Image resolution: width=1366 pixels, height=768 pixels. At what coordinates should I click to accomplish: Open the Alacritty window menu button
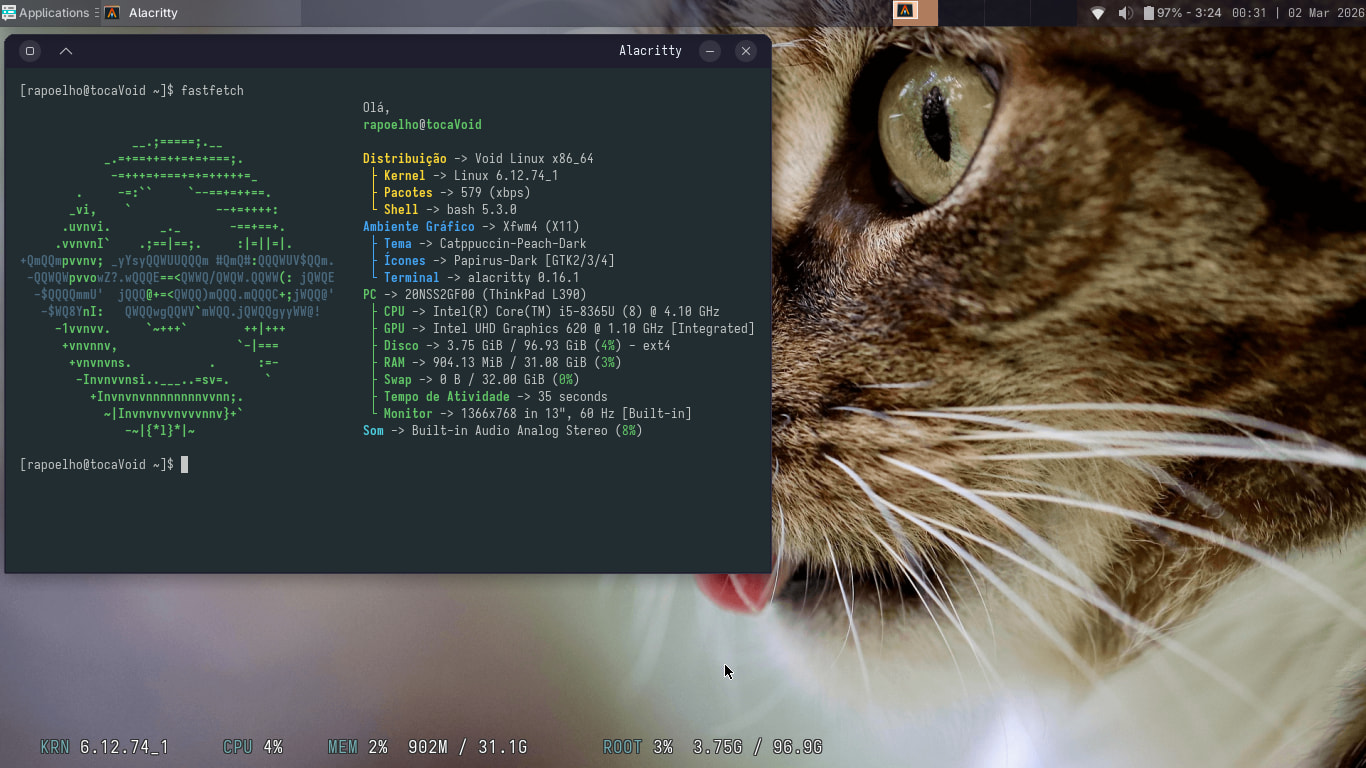pyautogui.click(x=30, y=51)
